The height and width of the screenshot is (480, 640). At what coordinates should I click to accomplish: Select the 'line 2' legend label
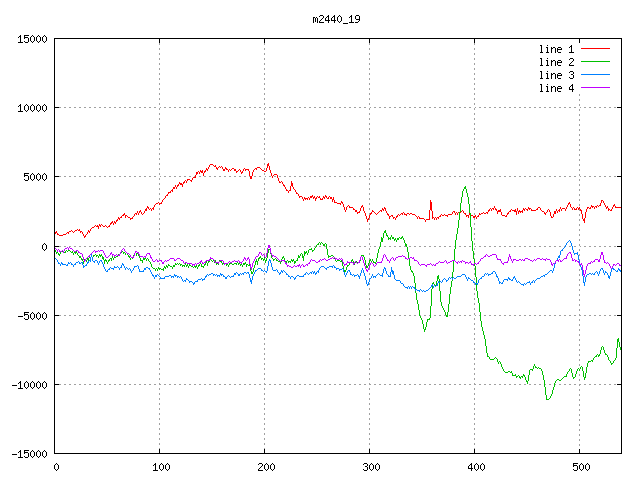click(x=556, y=62)
